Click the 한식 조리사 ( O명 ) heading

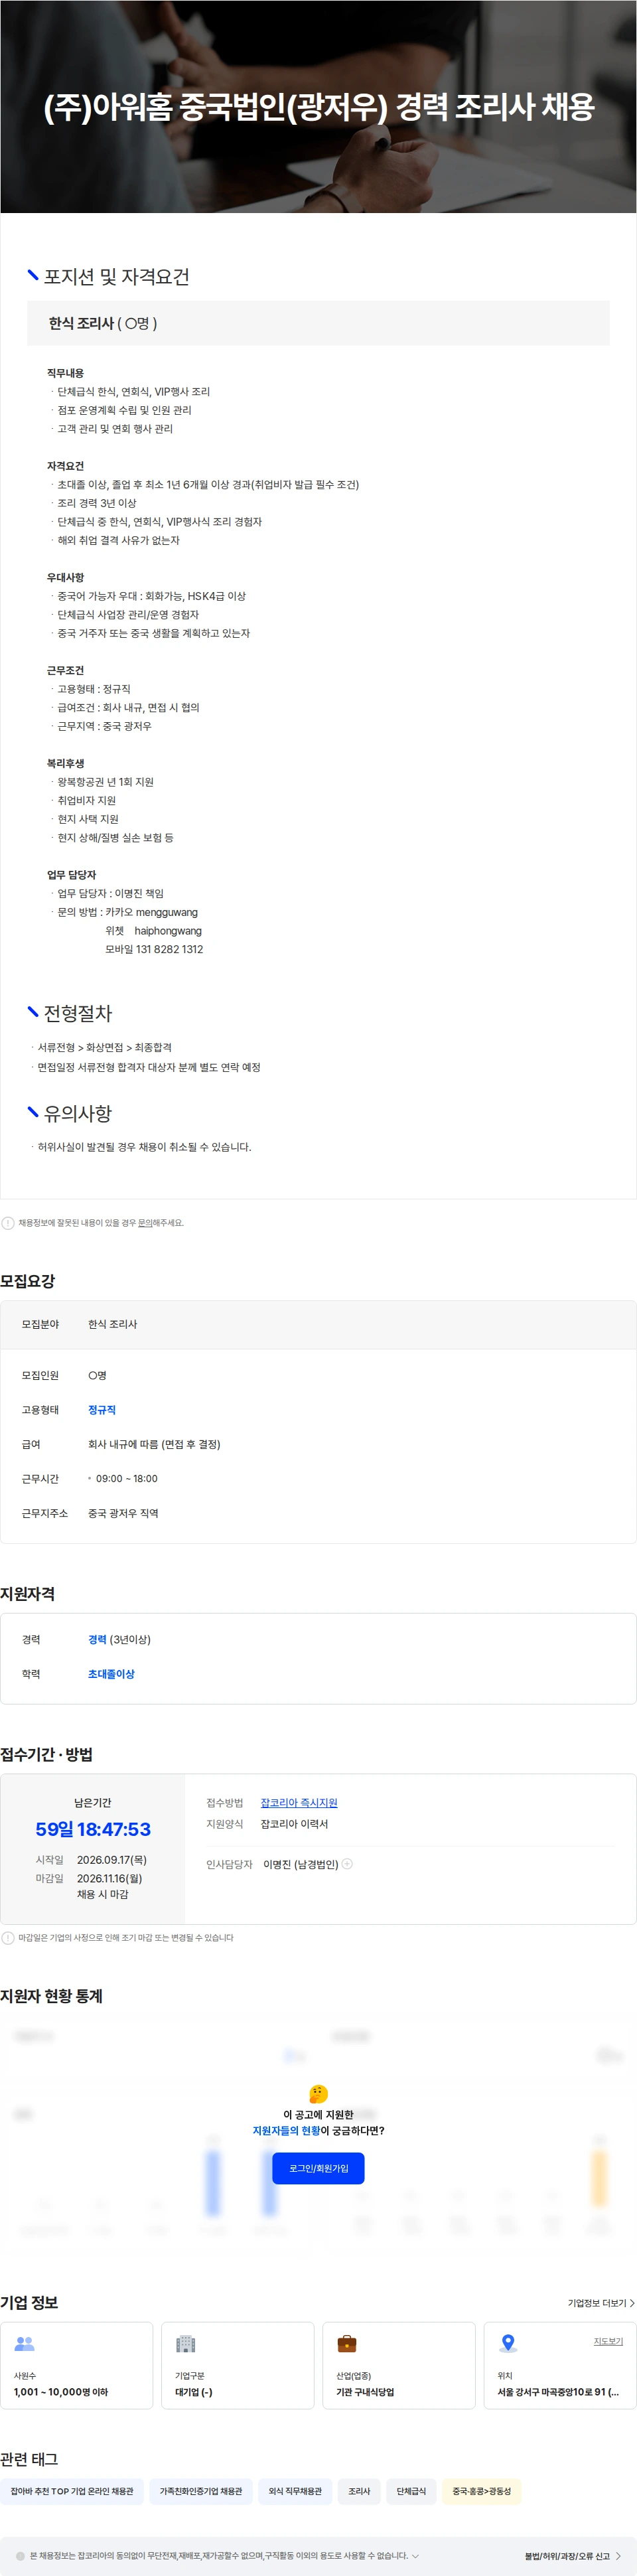pyautogui.click(x=103, y=323)
